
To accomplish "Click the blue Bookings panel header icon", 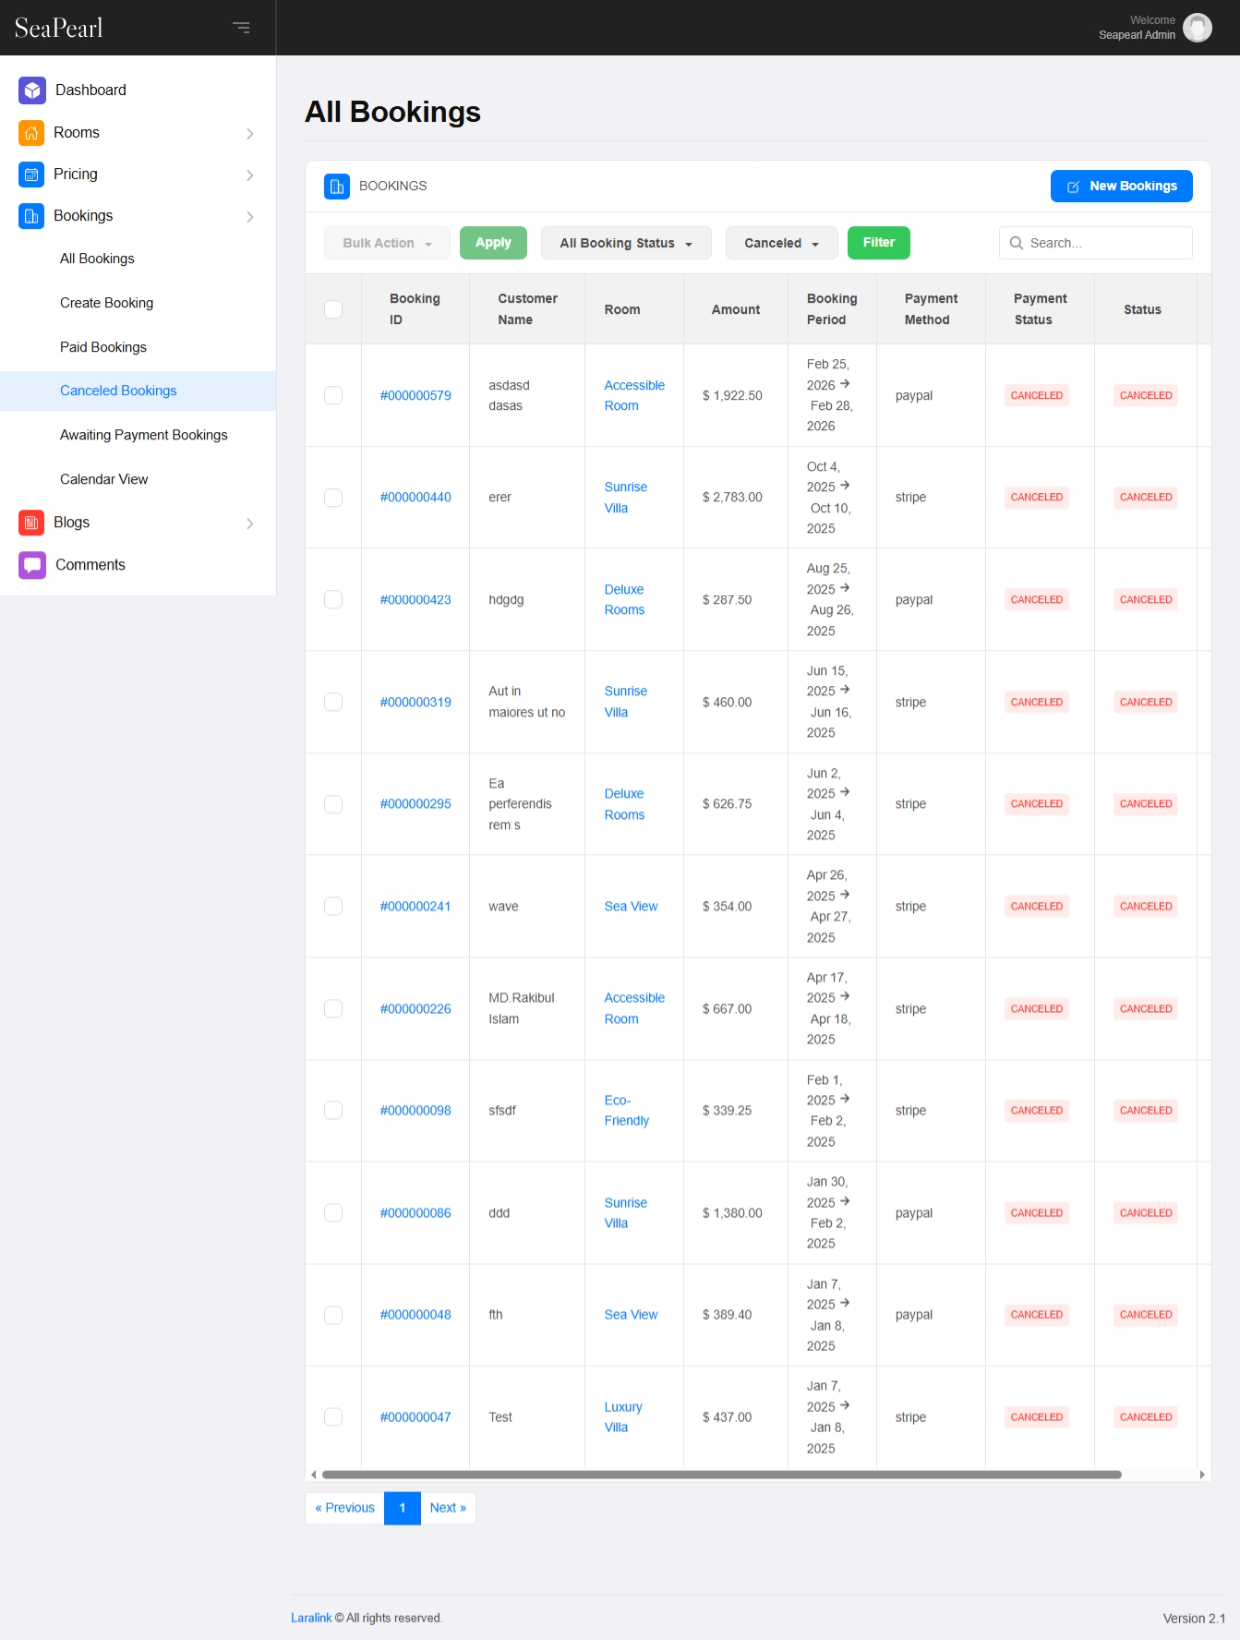I will [337, 186].
